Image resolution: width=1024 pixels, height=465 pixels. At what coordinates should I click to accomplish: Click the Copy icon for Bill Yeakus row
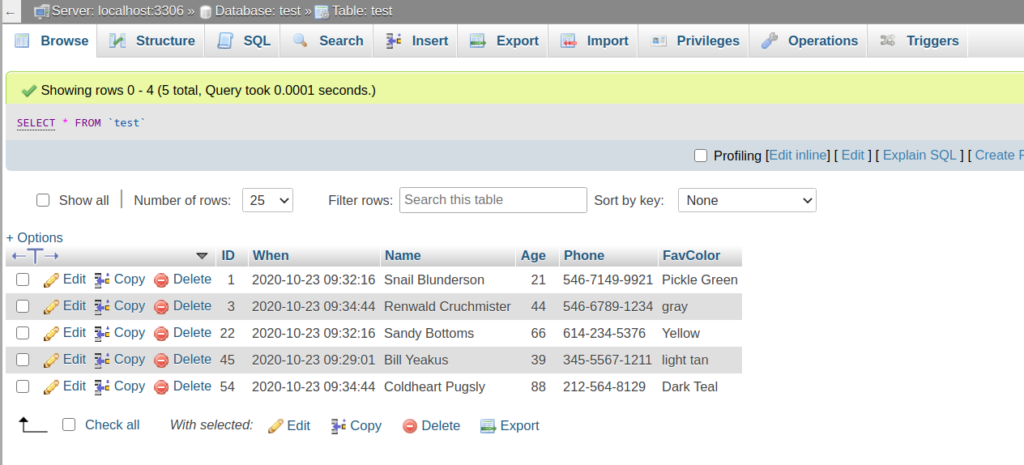tap(102, 360)
